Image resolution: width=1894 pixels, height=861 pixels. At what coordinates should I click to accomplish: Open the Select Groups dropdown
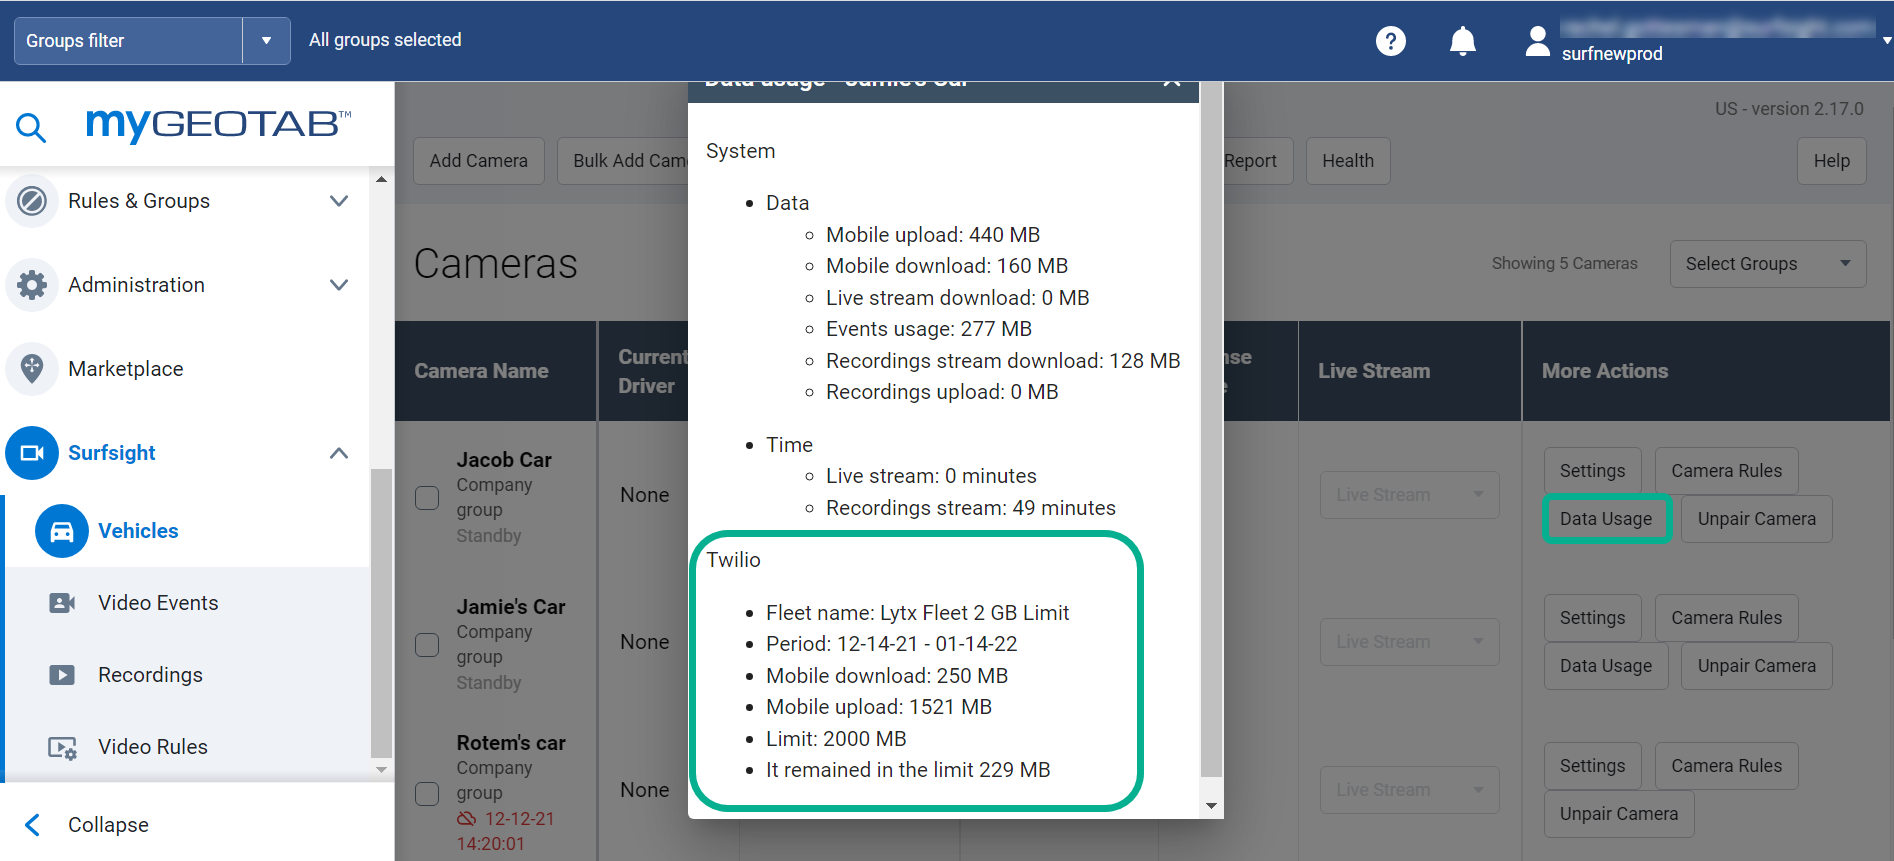(1767, 264)
